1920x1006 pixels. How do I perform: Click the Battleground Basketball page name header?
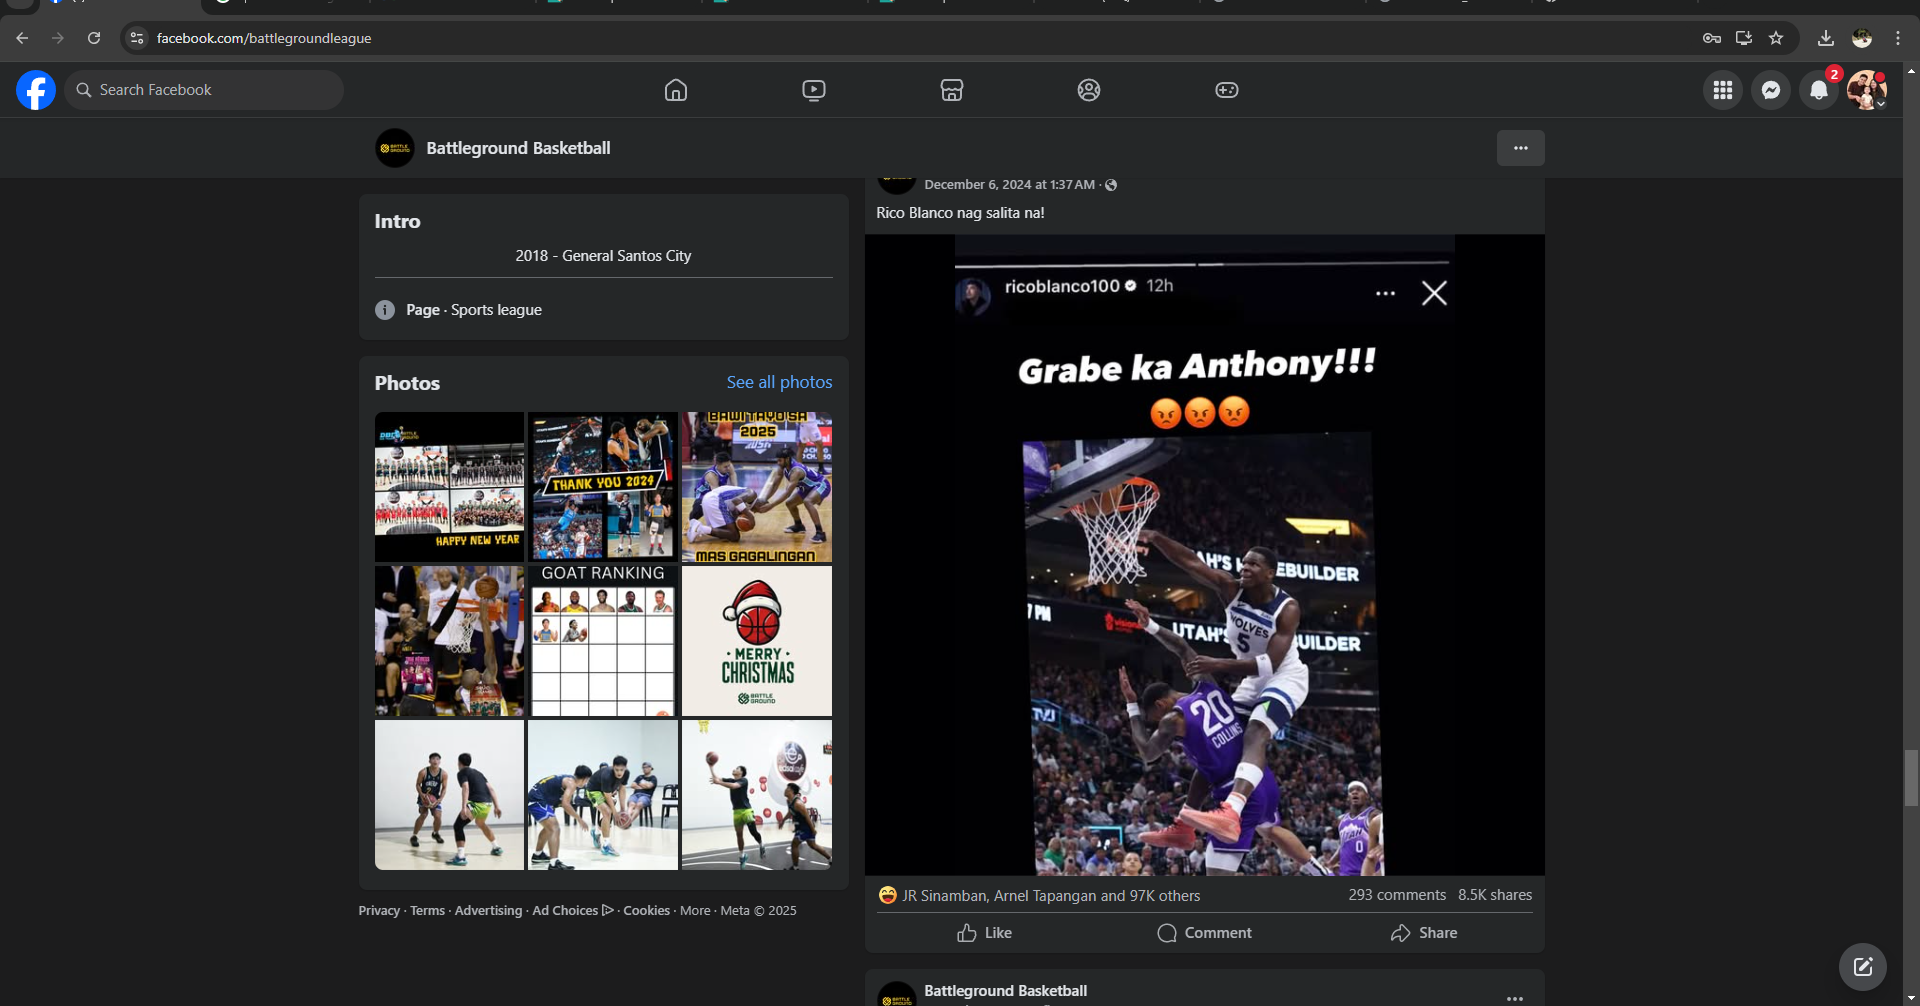click(x=518, y=148)
